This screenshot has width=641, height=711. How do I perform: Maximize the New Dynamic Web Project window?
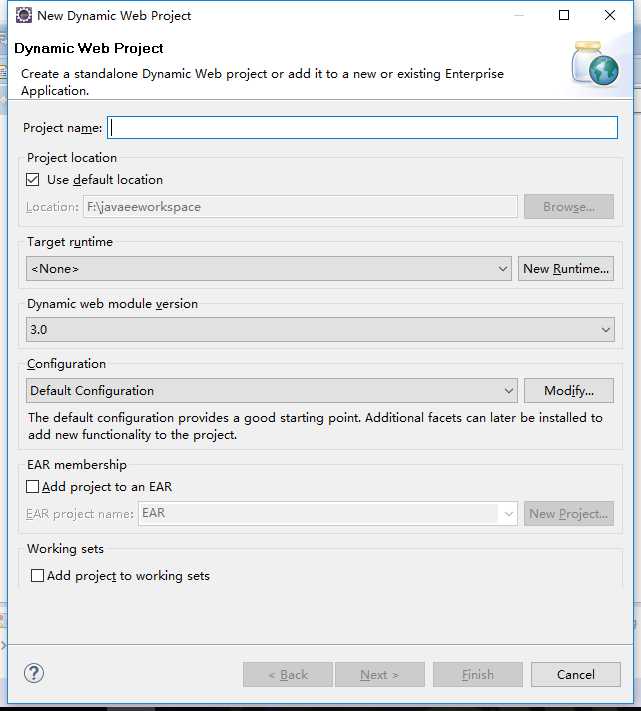tap(564, 16)
